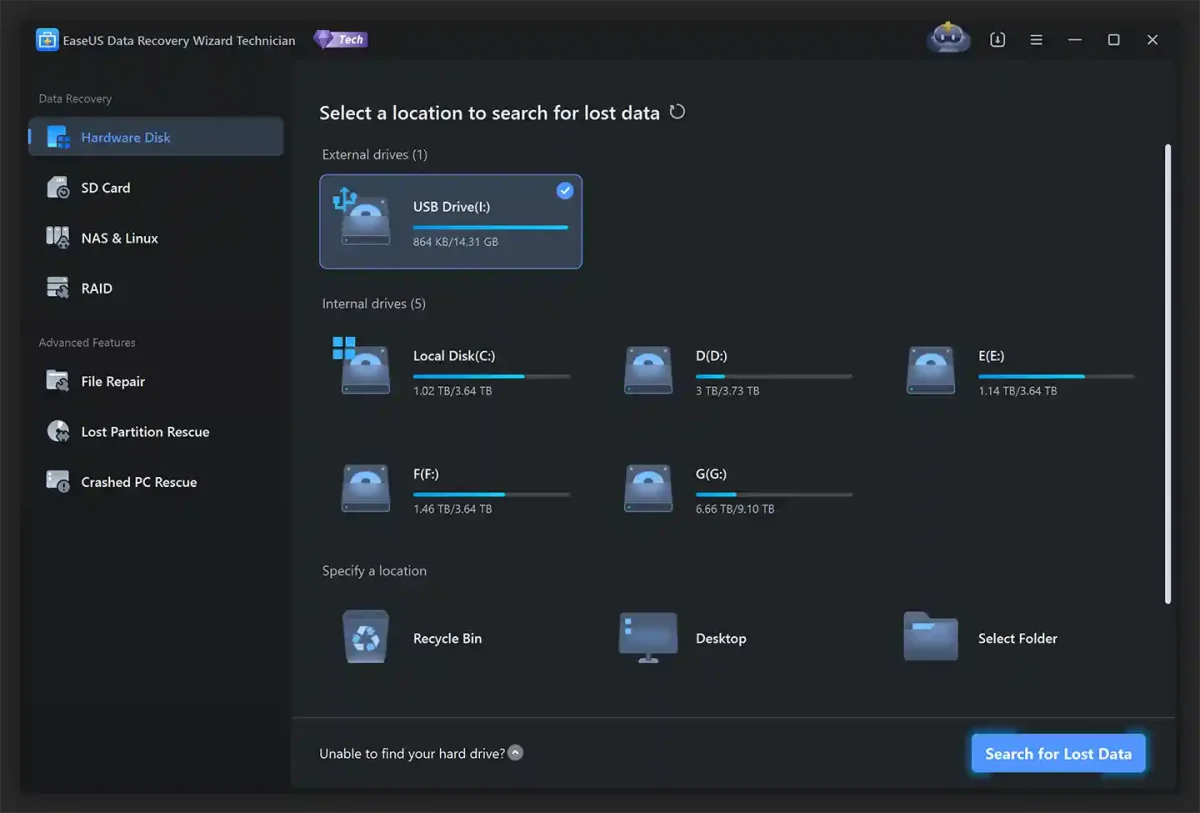
Task: Click the Tech badge near the title
Action: (340, 39)
